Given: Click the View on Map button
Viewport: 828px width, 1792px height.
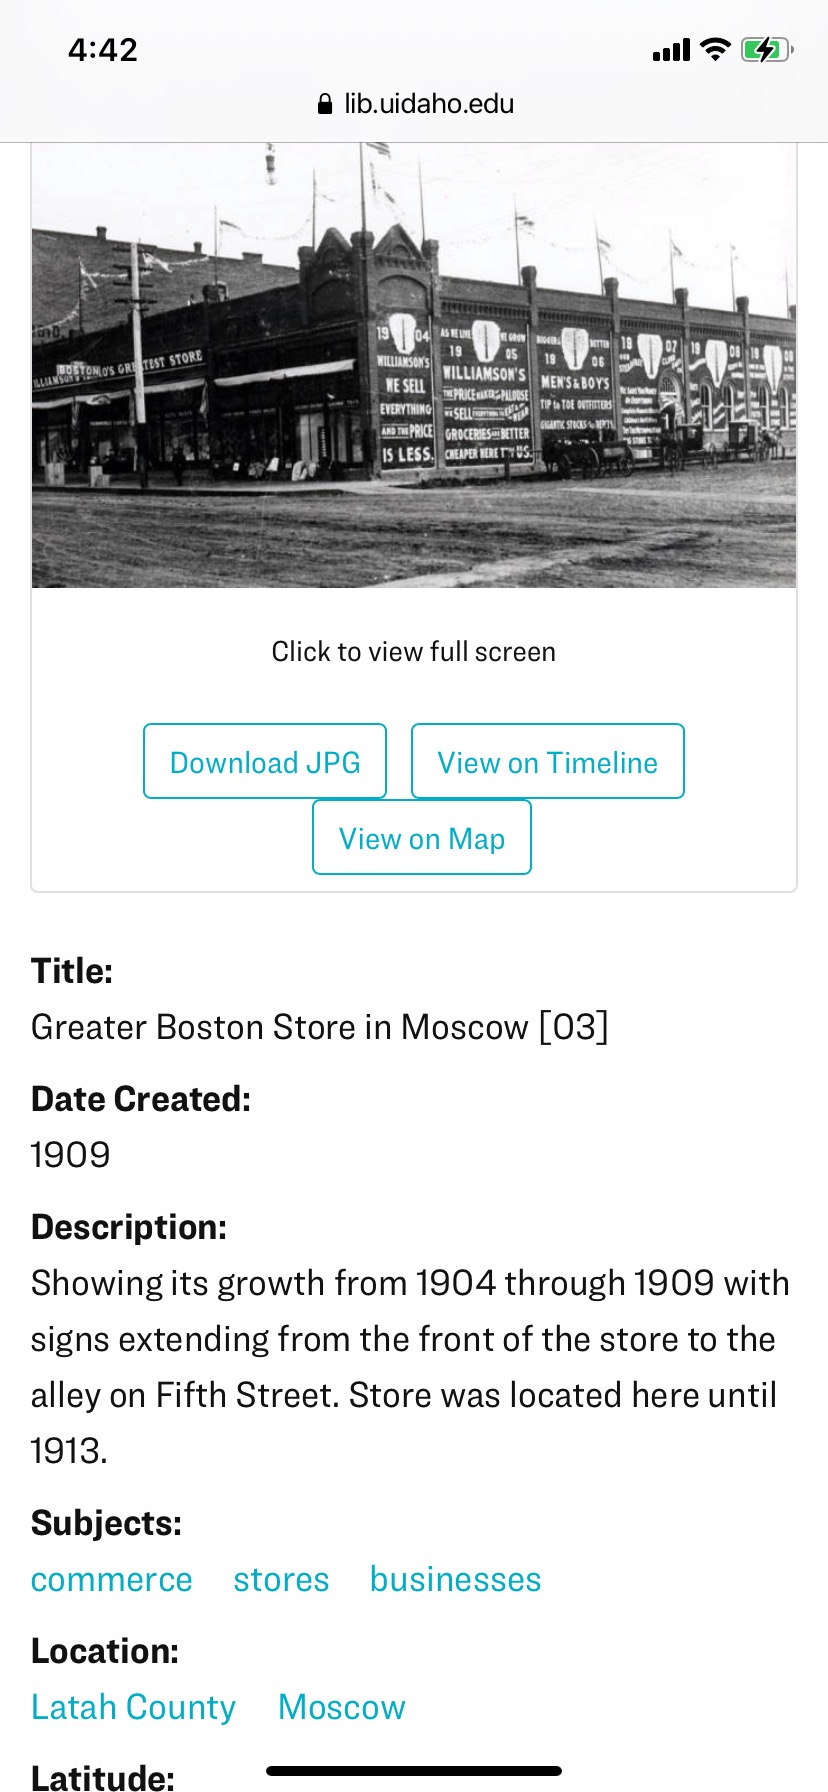Looking at the screenshot, I should (422, 837).
